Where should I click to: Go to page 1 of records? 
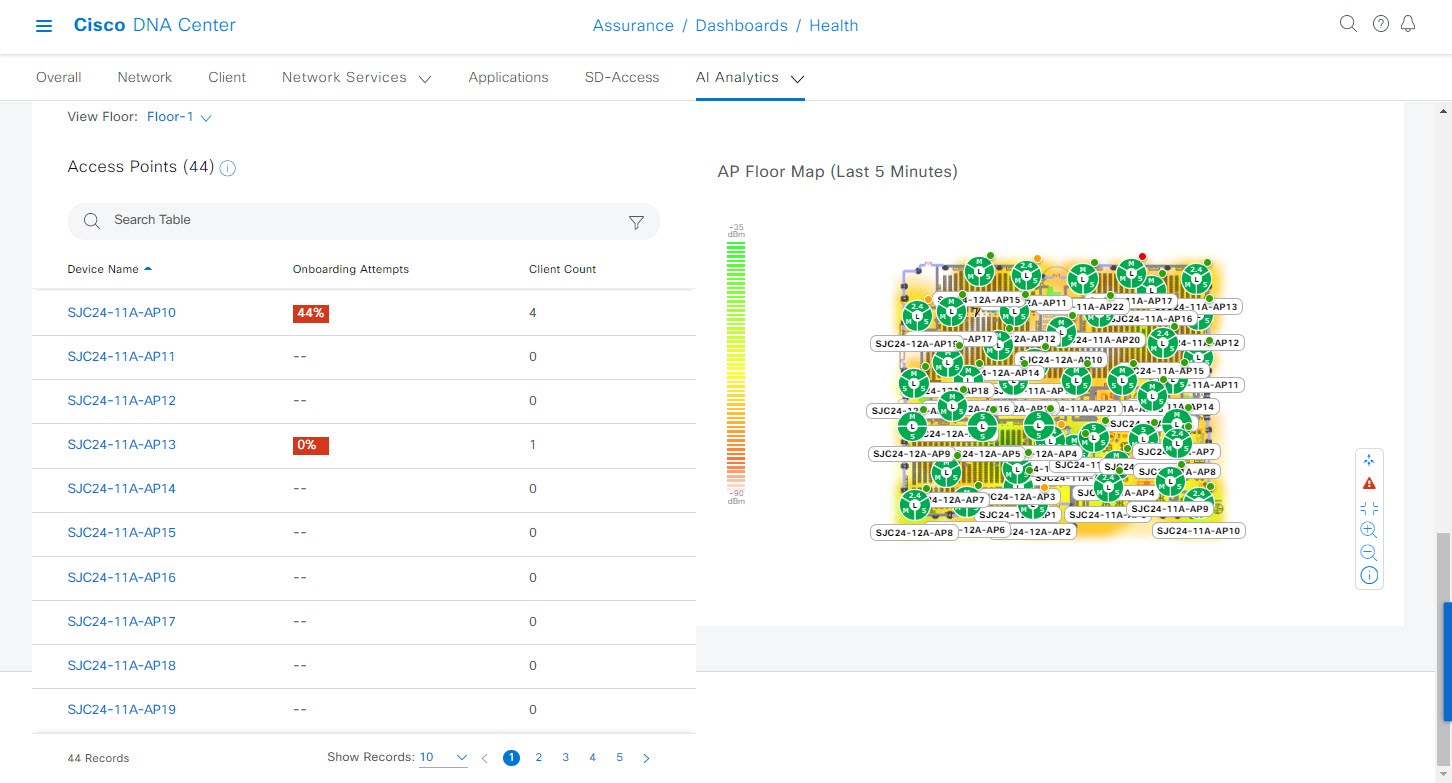tap(511, 758)
